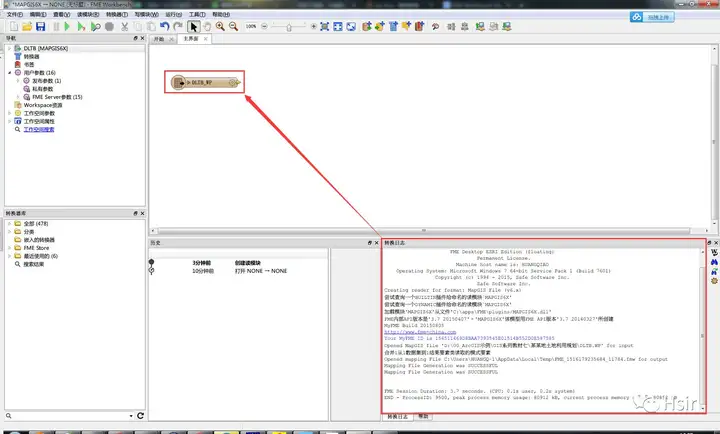
Task: Expand the 分类 folder
Action: click(9, 232)
